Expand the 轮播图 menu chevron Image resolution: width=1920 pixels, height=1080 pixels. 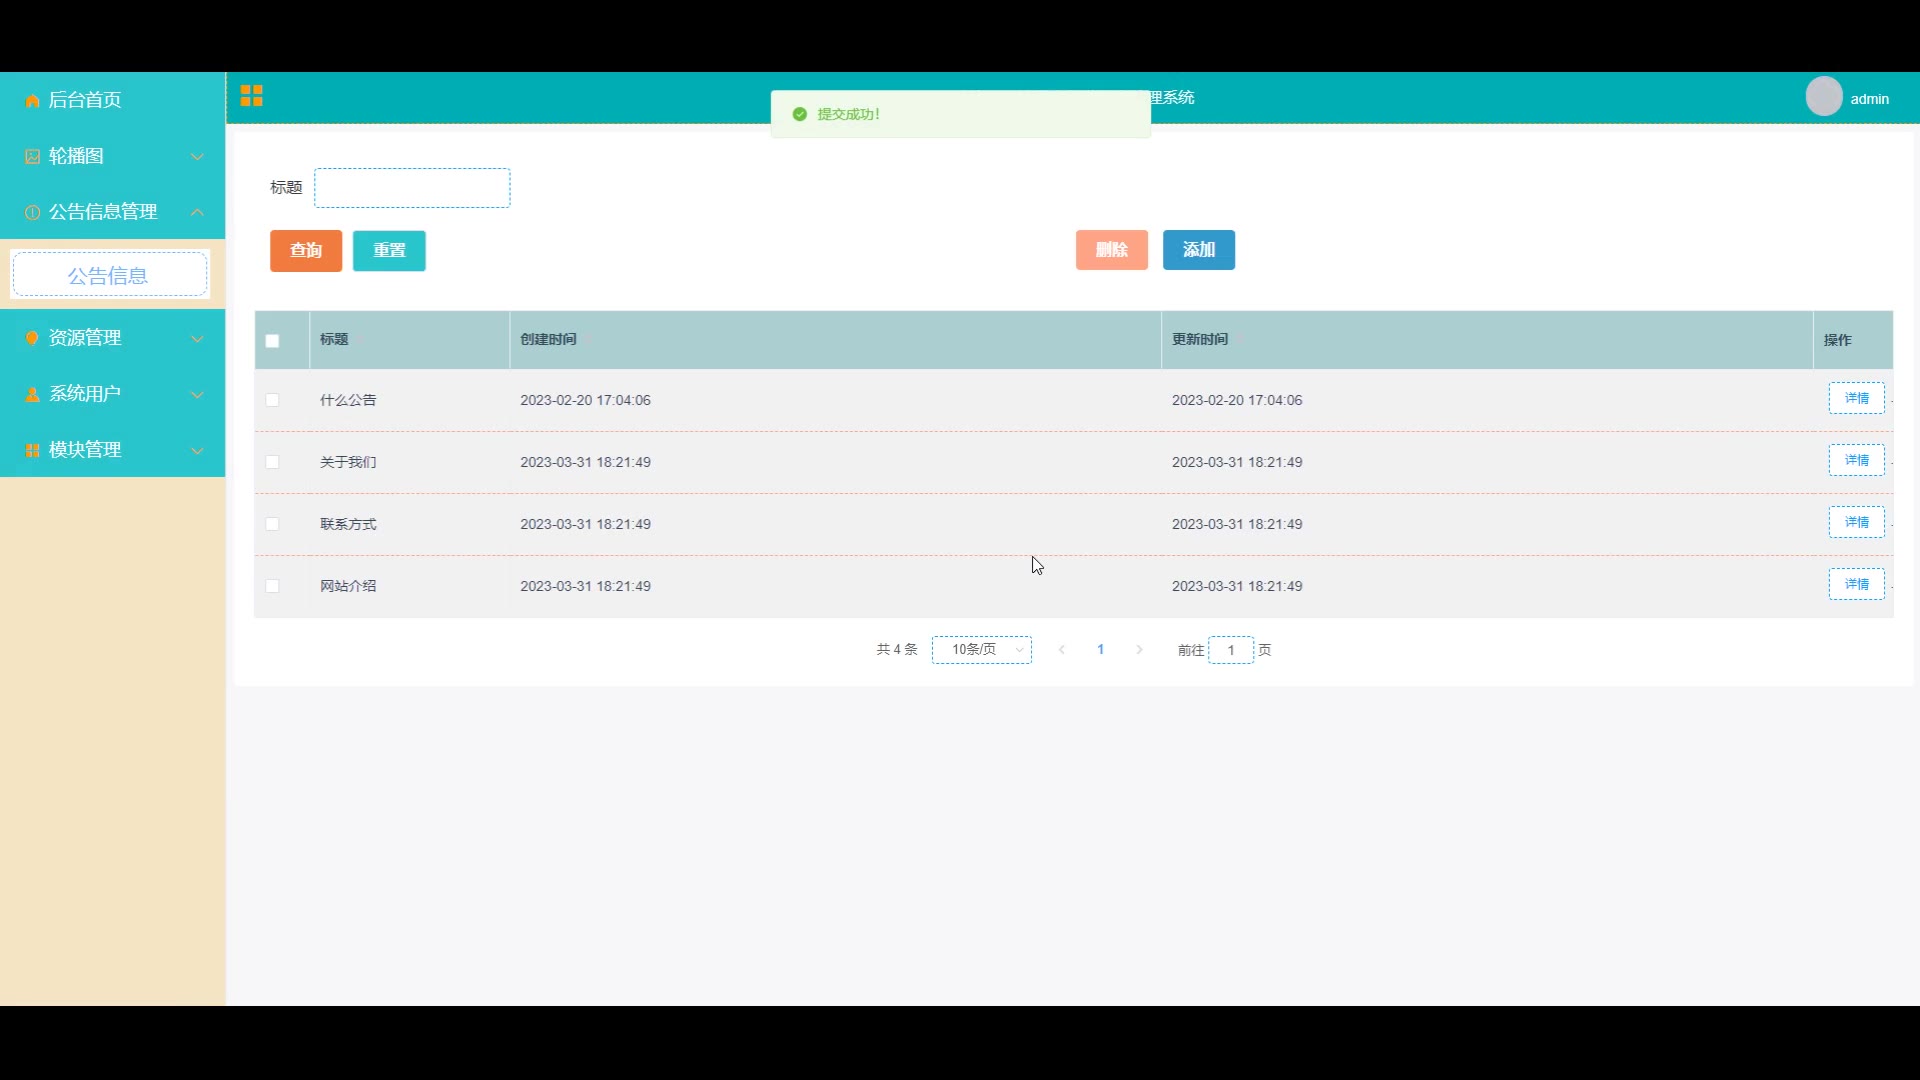[197, 157]
